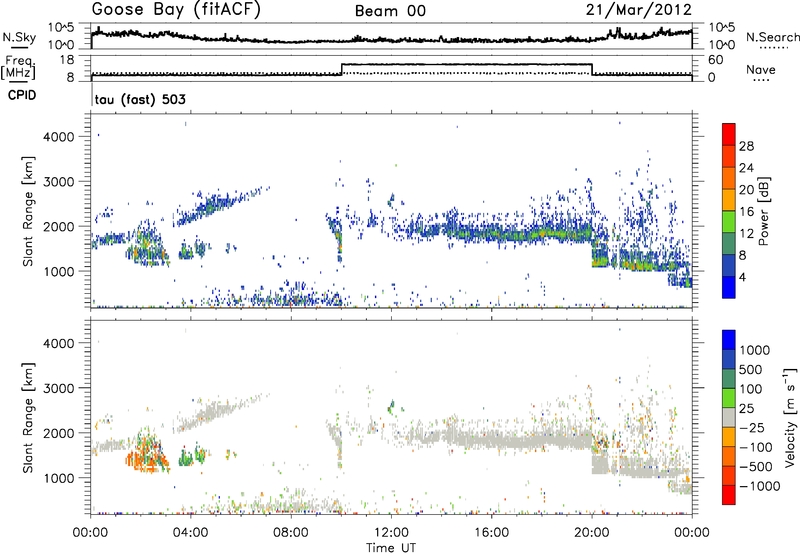Click the 'Time UT' axis label
This screenshot has width=800, height=554.
(x=391, y=548)
